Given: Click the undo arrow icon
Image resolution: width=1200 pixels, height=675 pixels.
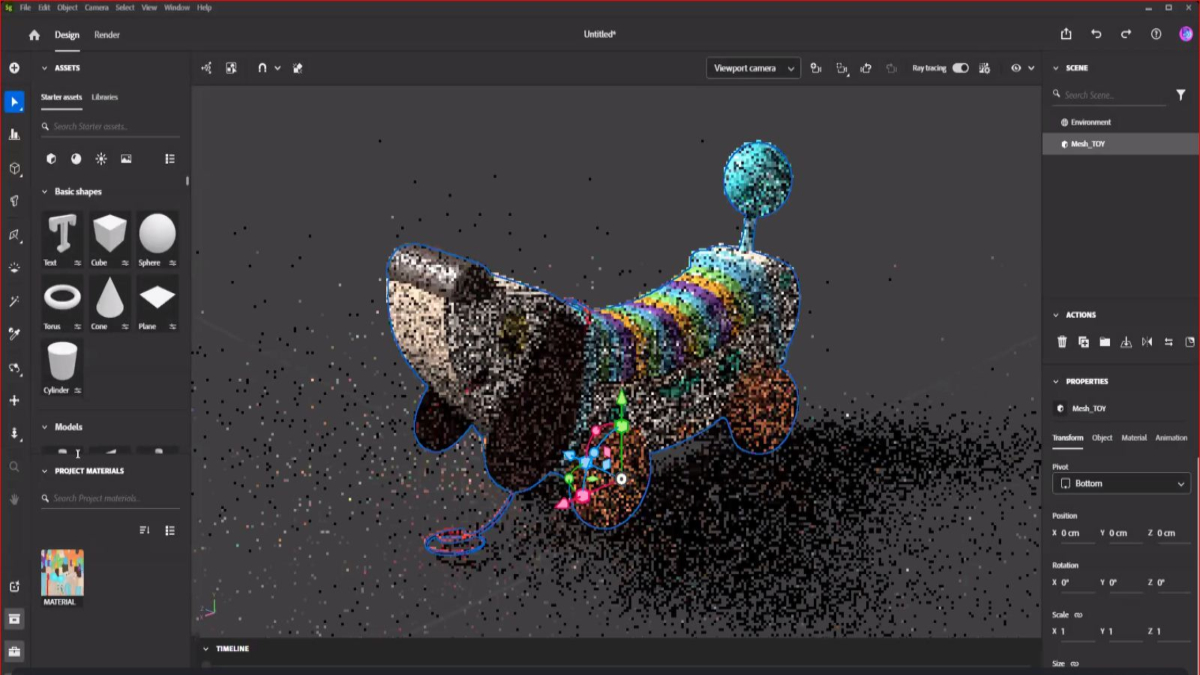Looking at the screenshot, I should (x=1096, y=34).
